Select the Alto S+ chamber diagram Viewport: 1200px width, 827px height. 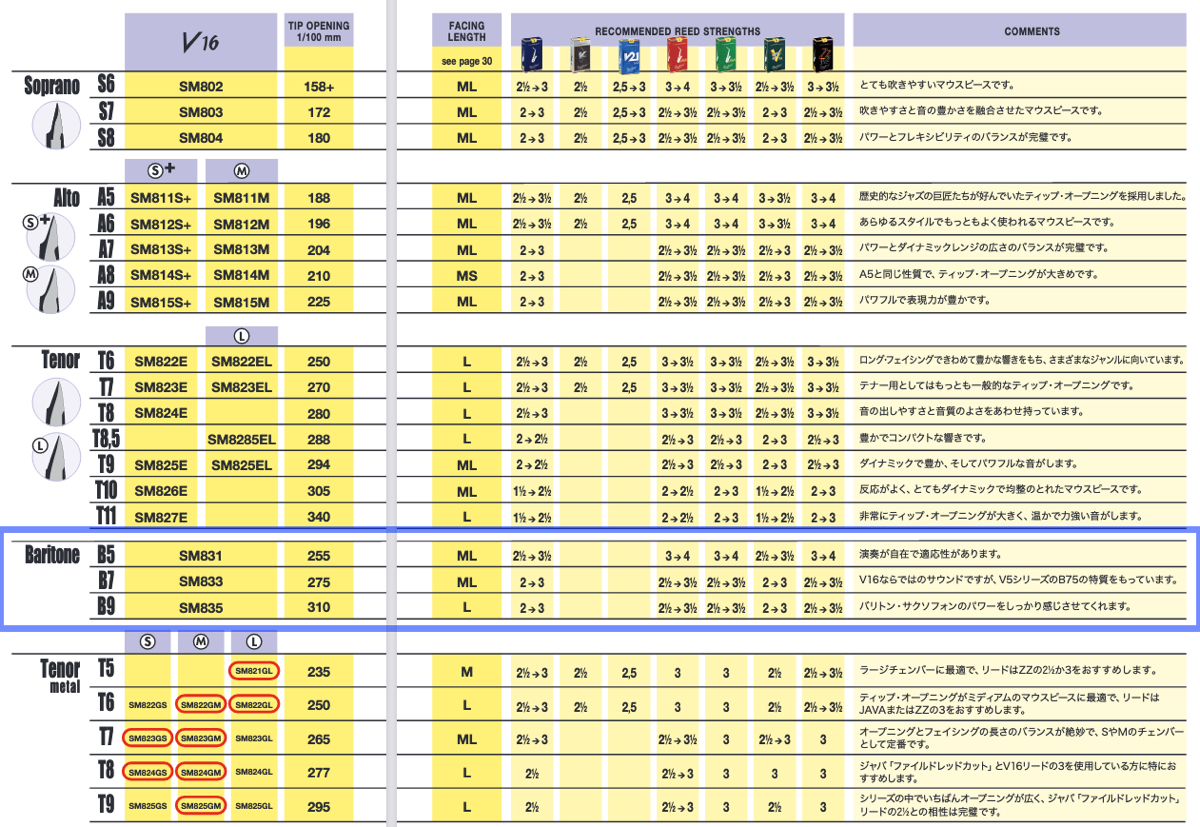click(x=51, y=234)
